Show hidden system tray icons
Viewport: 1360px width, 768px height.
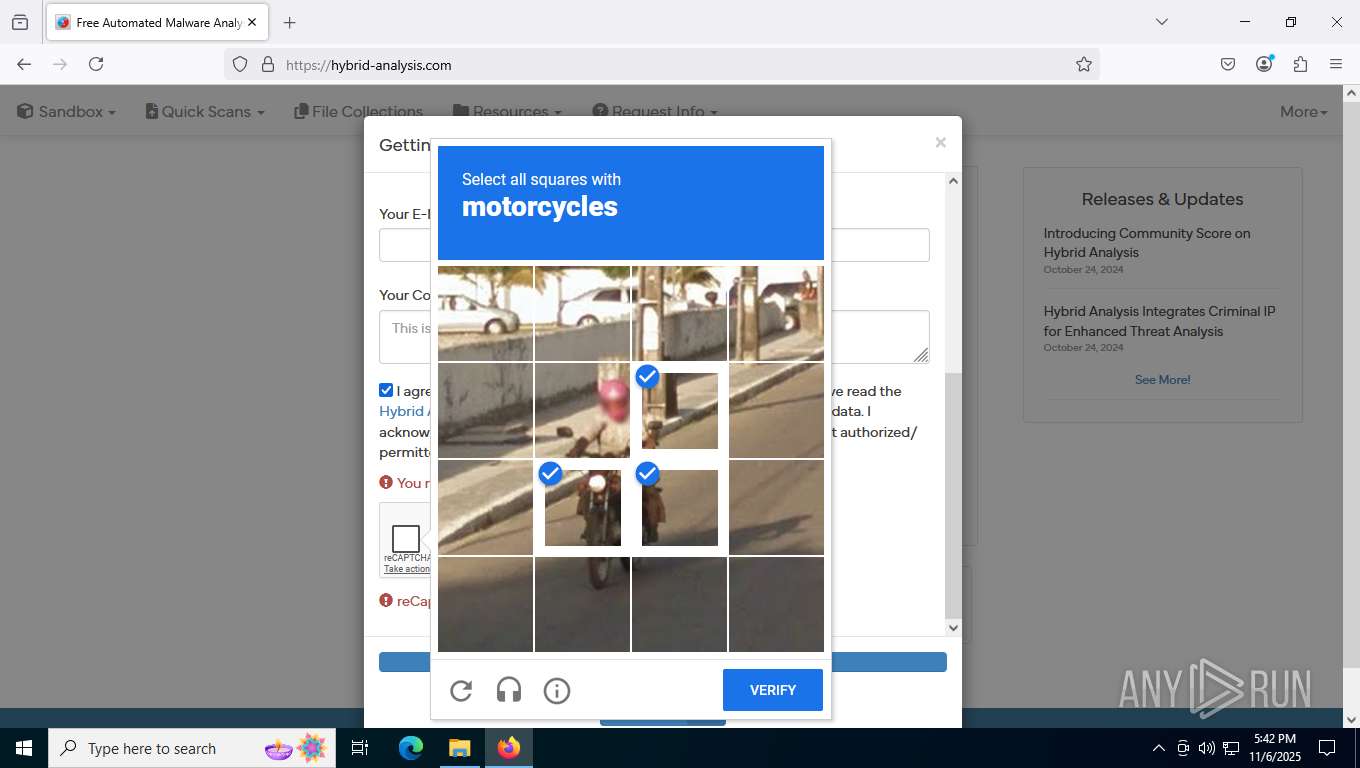[x=1159, y=748]
